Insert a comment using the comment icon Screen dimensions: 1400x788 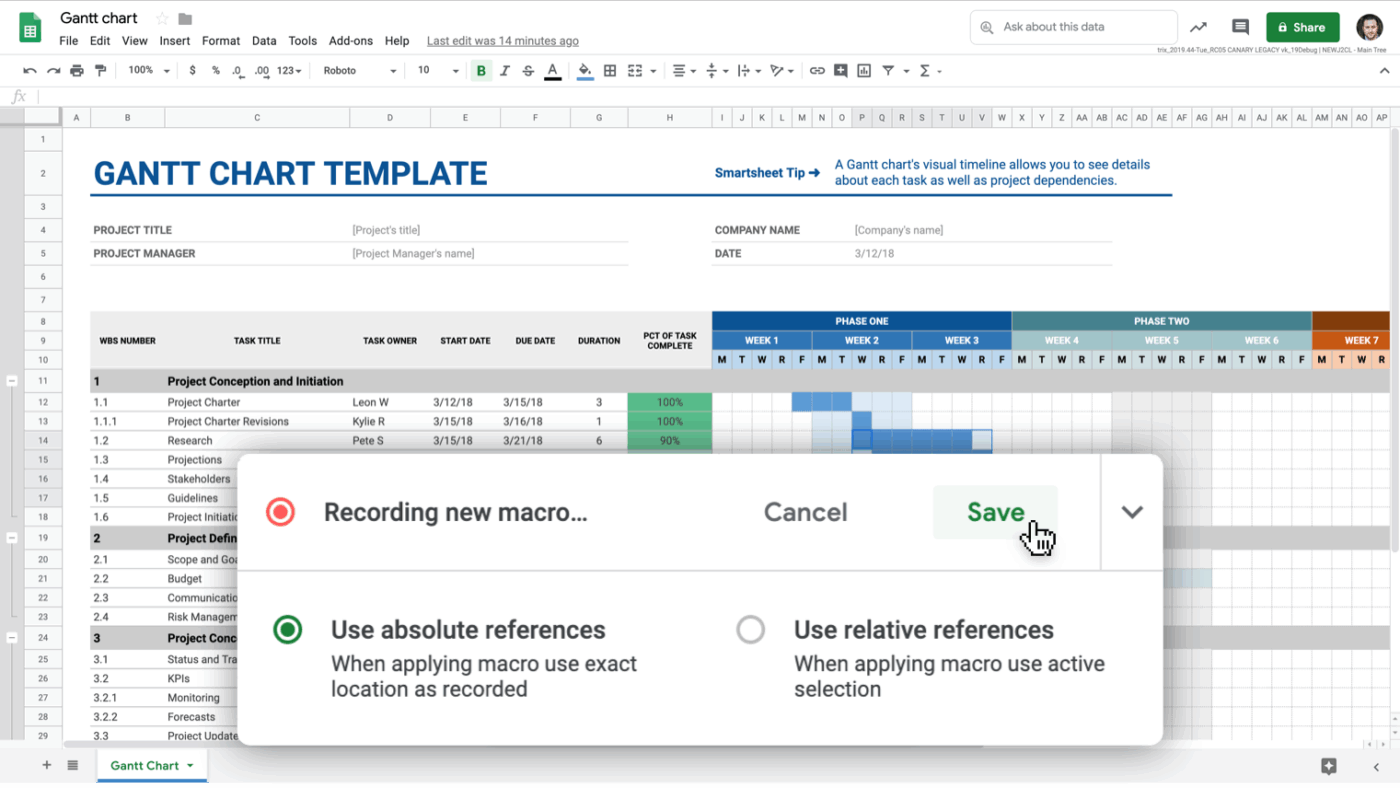(841, 70)
